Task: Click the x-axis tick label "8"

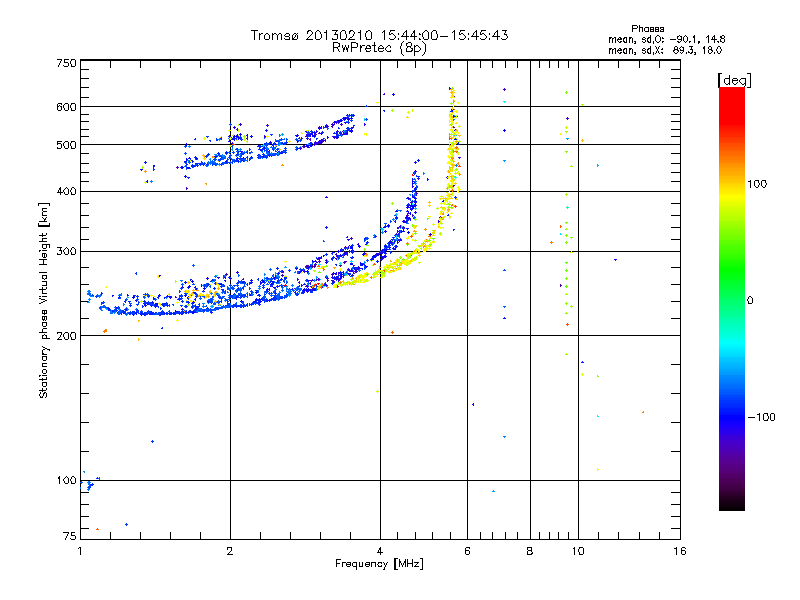Action: [x=530, y=551]
